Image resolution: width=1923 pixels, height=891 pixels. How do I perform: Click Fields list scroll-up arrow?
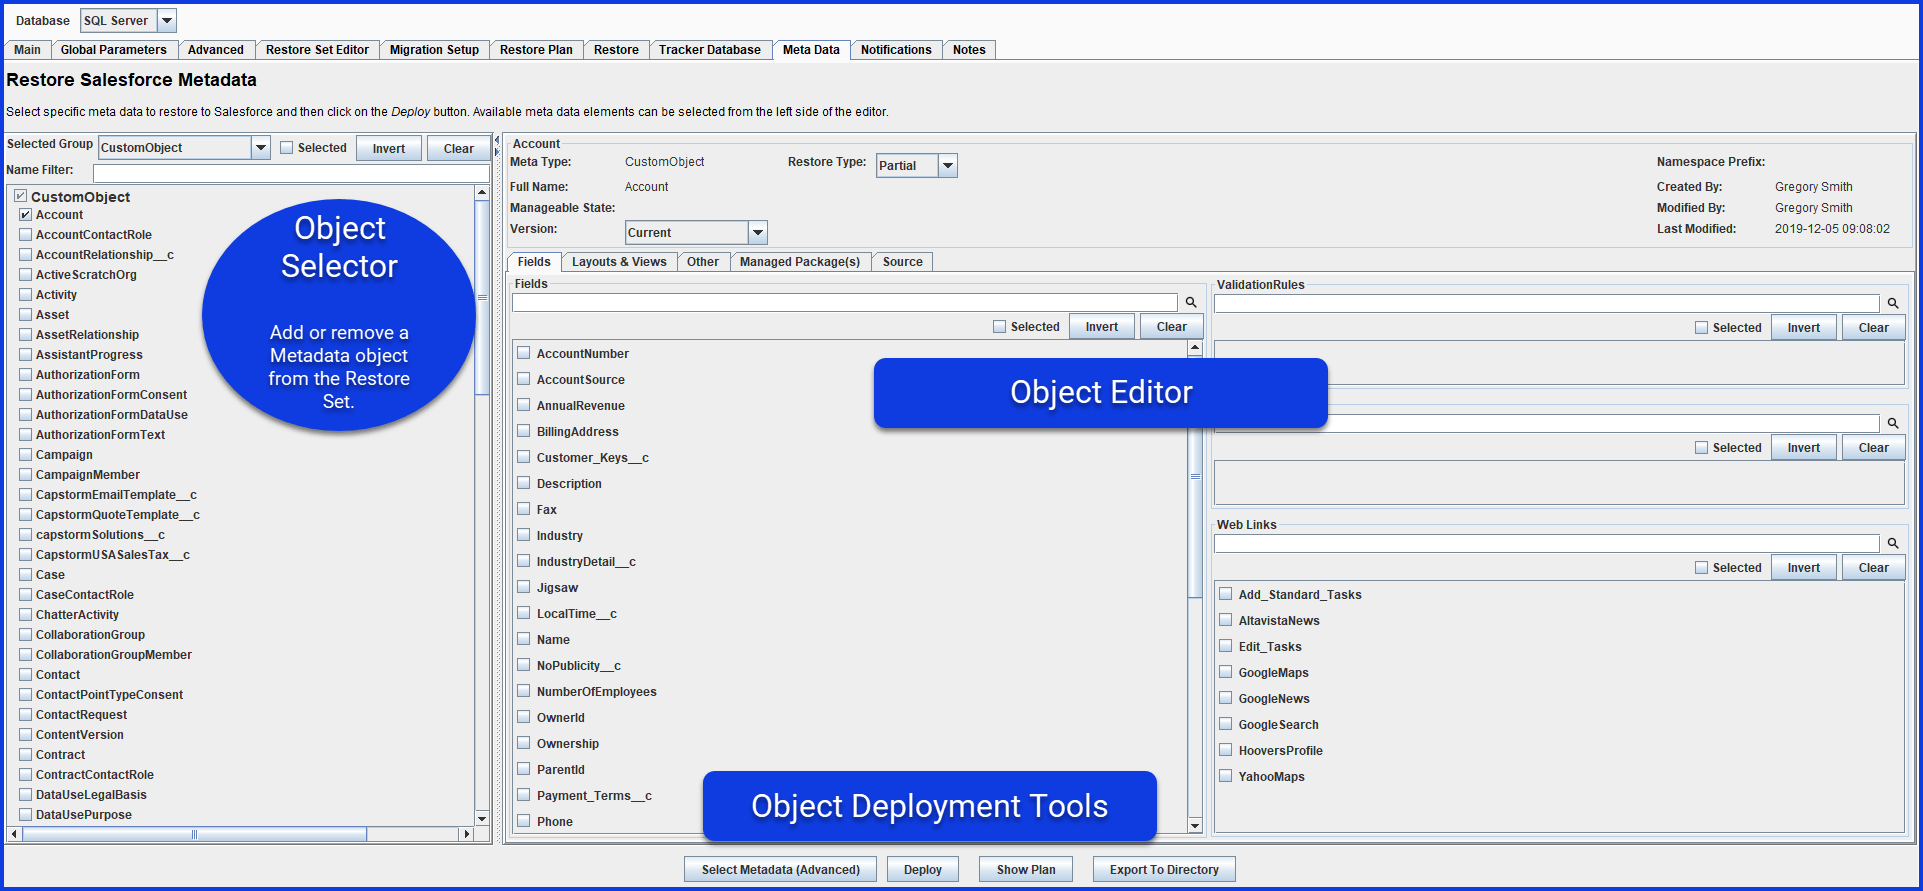[x=1195, y=348]
